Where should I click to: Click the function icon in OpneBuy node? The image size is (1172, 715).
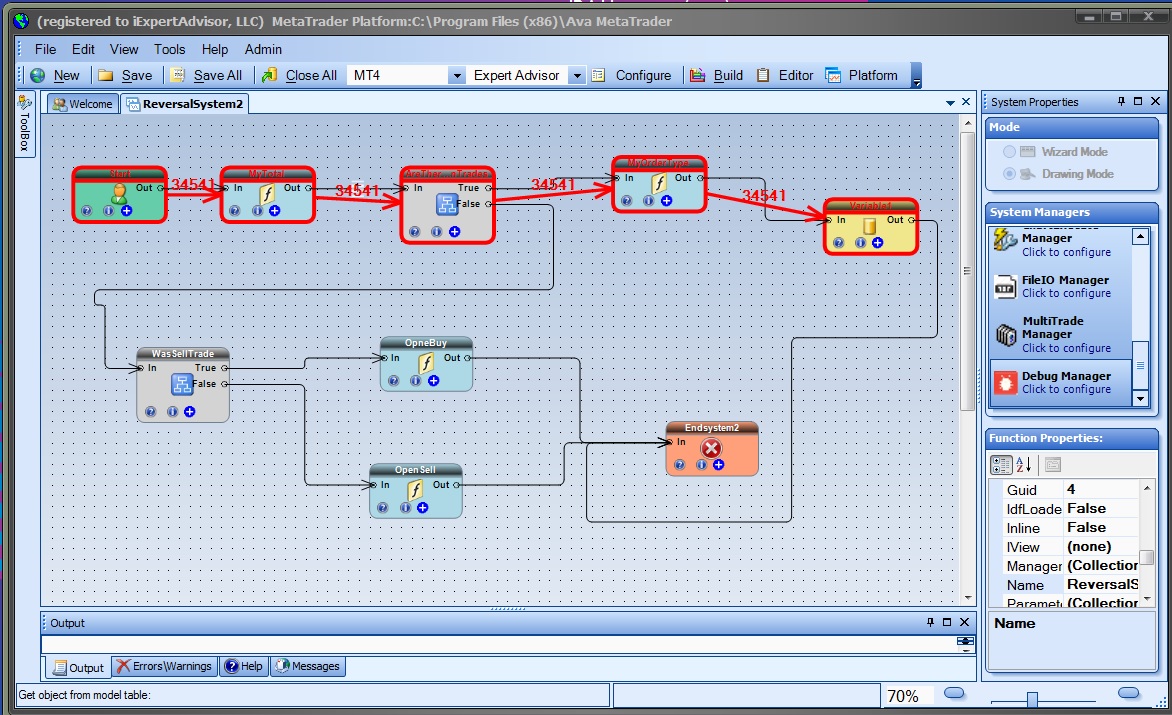pyautogui.click(x=426, y=363)
